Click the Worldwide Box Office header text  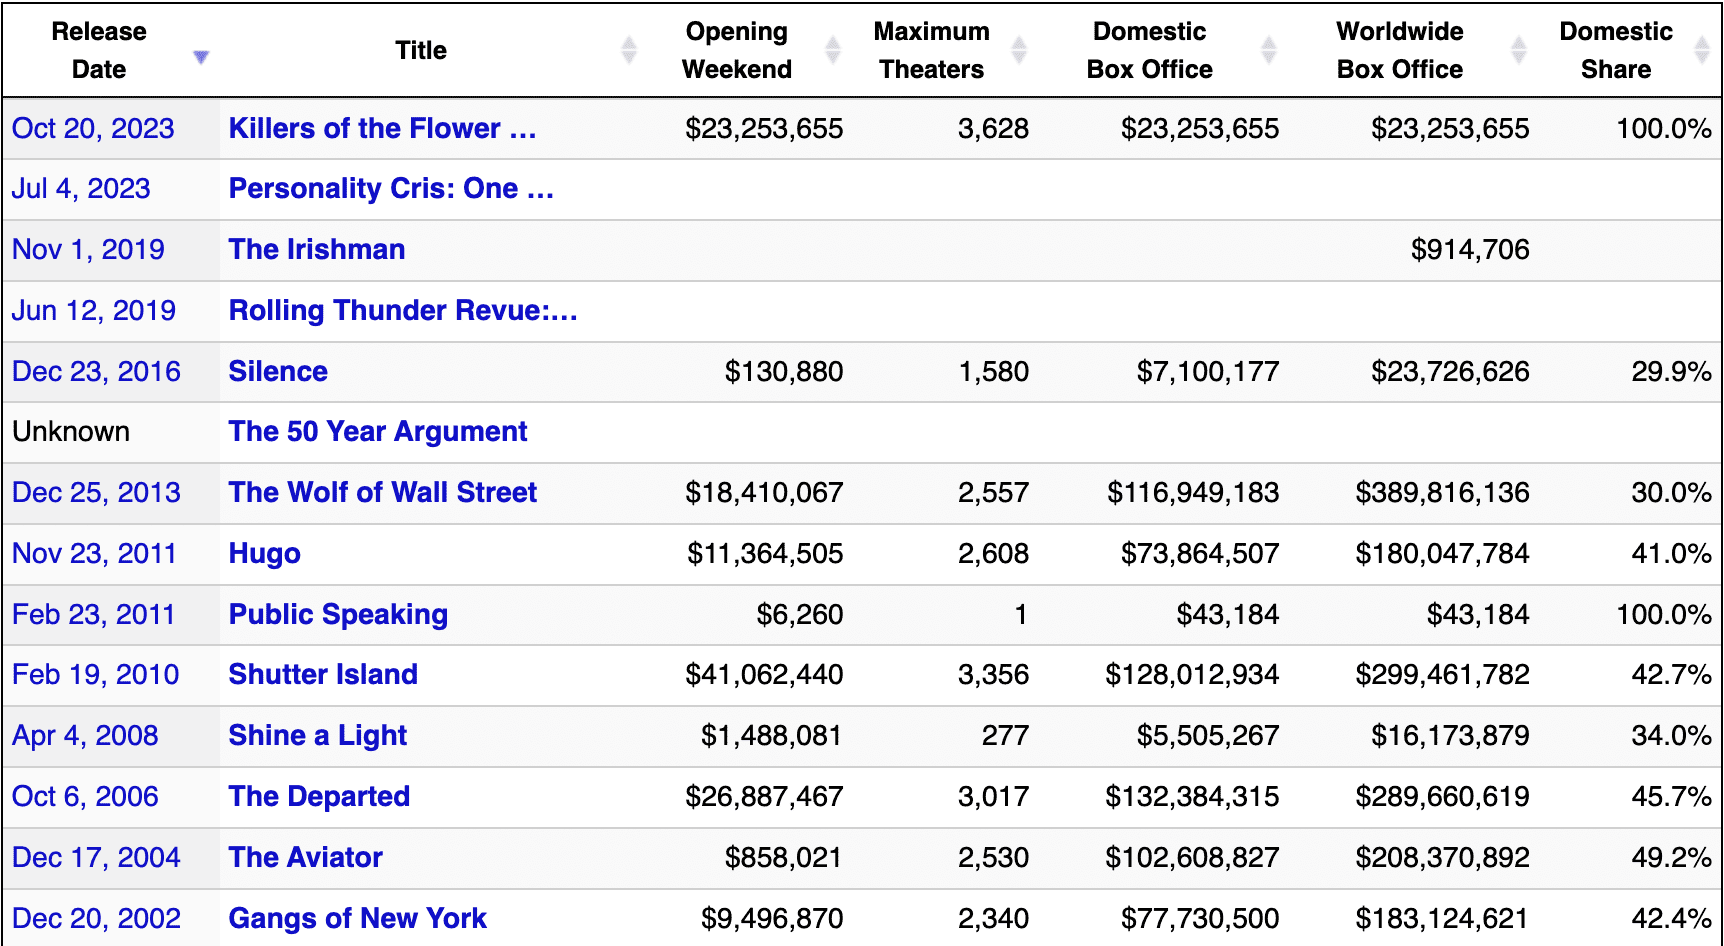click(x=1400, y=50)
